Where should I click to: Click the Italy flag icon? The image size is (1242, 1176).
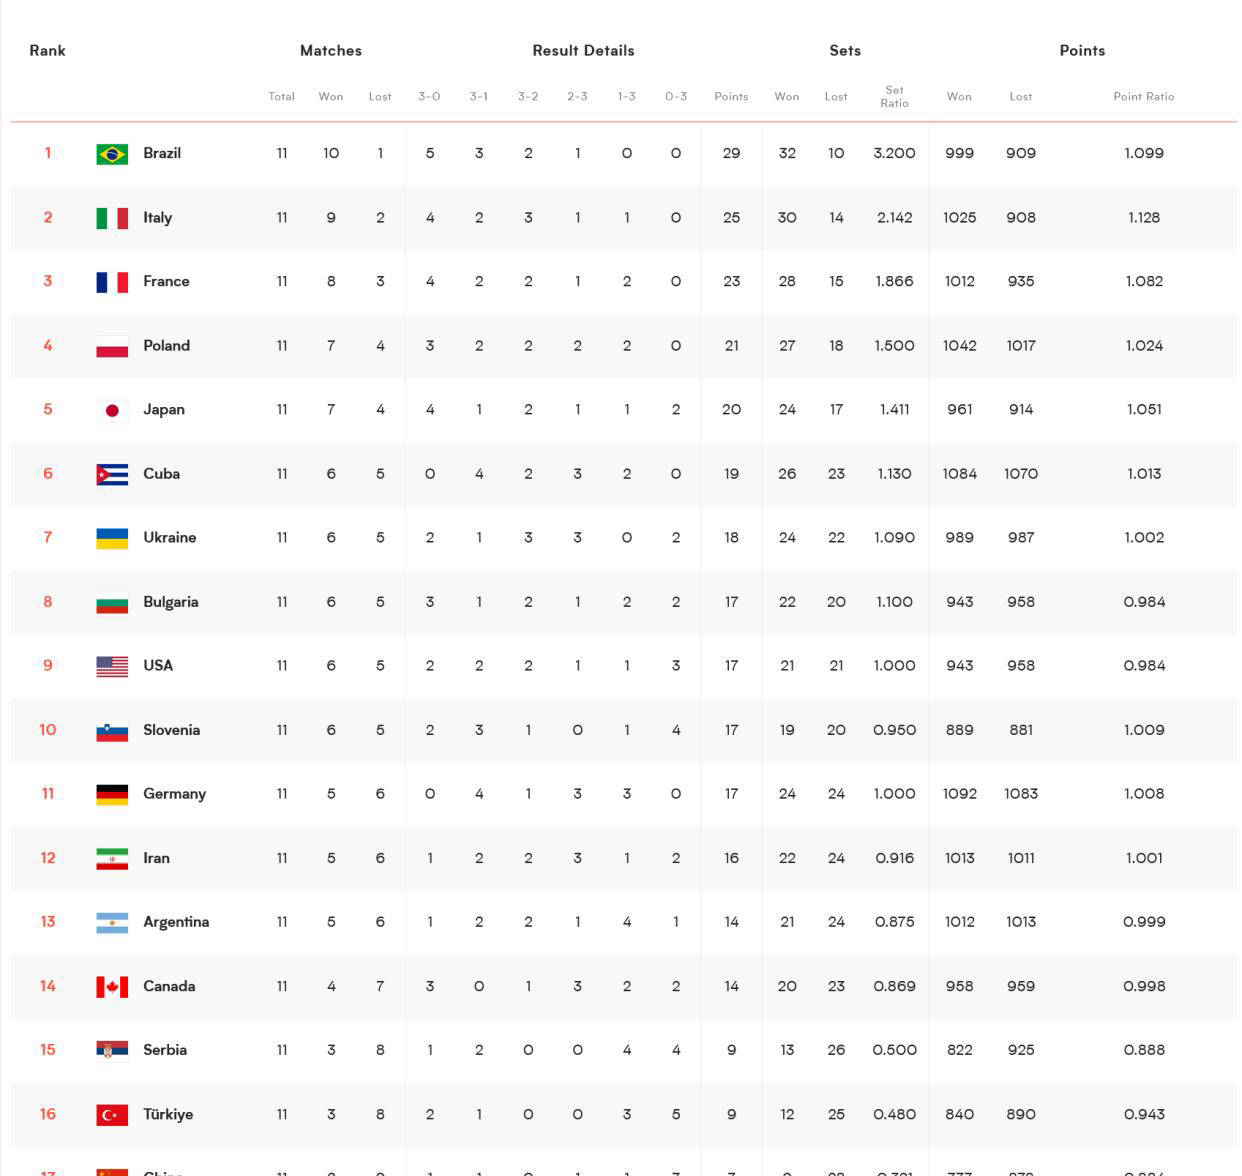[112, 218]
